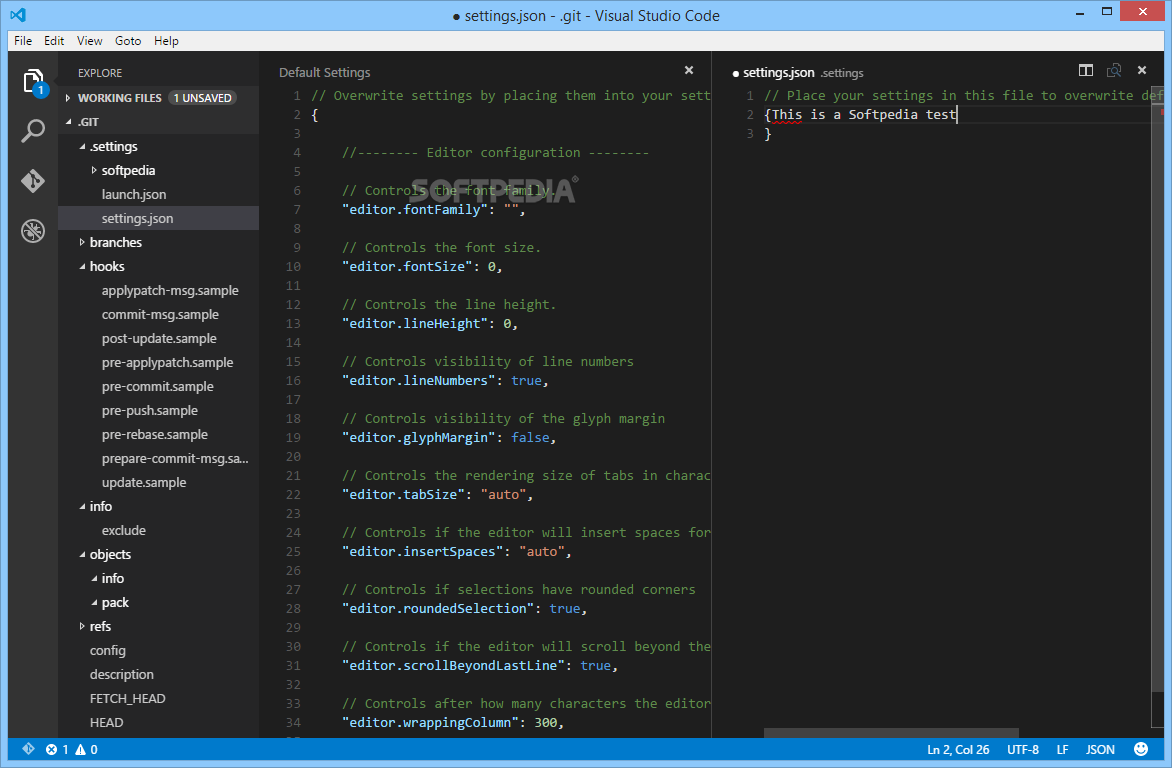Screen dimensions: 1172x768
Task: Click the feedback smiley in status bar
Action: point(1141,749)
